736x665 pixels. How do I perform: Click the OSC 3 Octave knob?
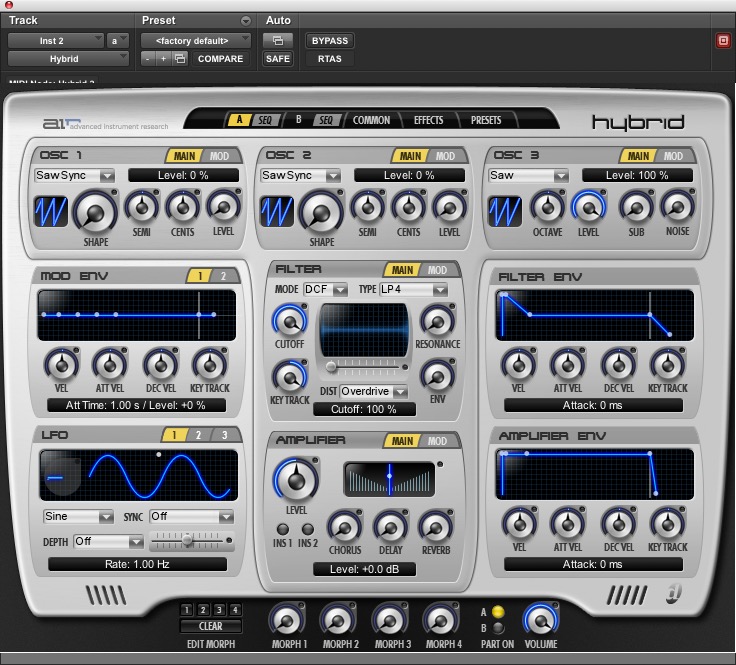click(x=547, y=207)
